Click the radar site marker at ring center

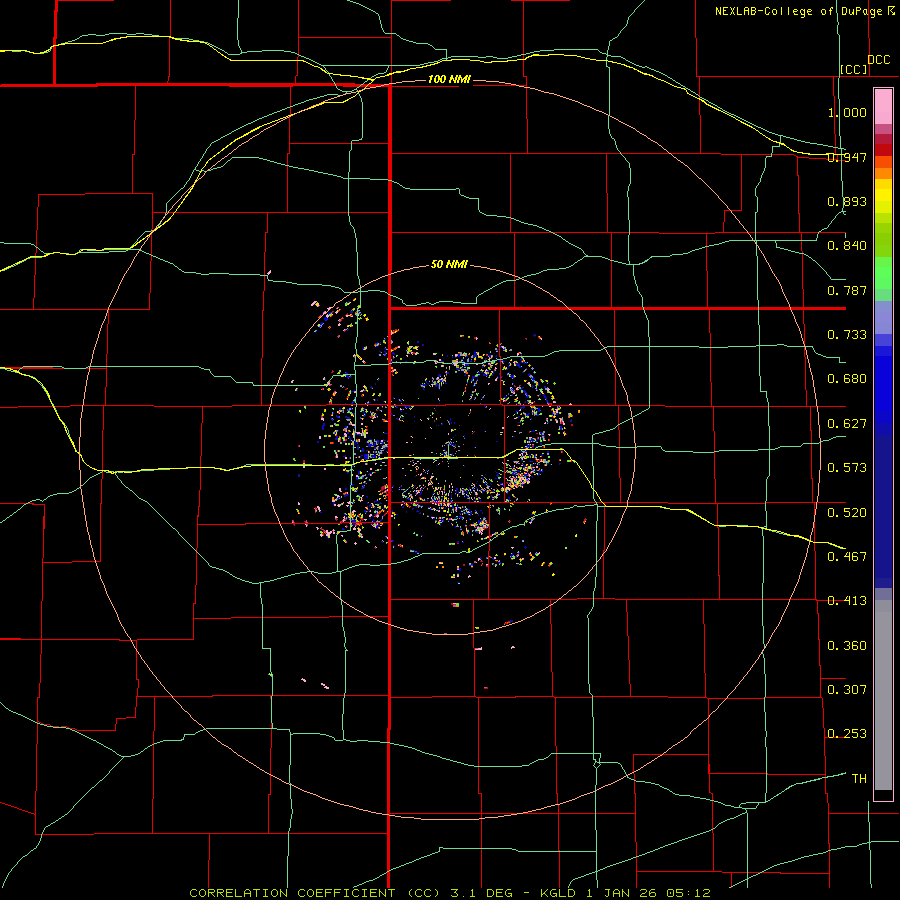pyautogui.click(x=448, y=451)
